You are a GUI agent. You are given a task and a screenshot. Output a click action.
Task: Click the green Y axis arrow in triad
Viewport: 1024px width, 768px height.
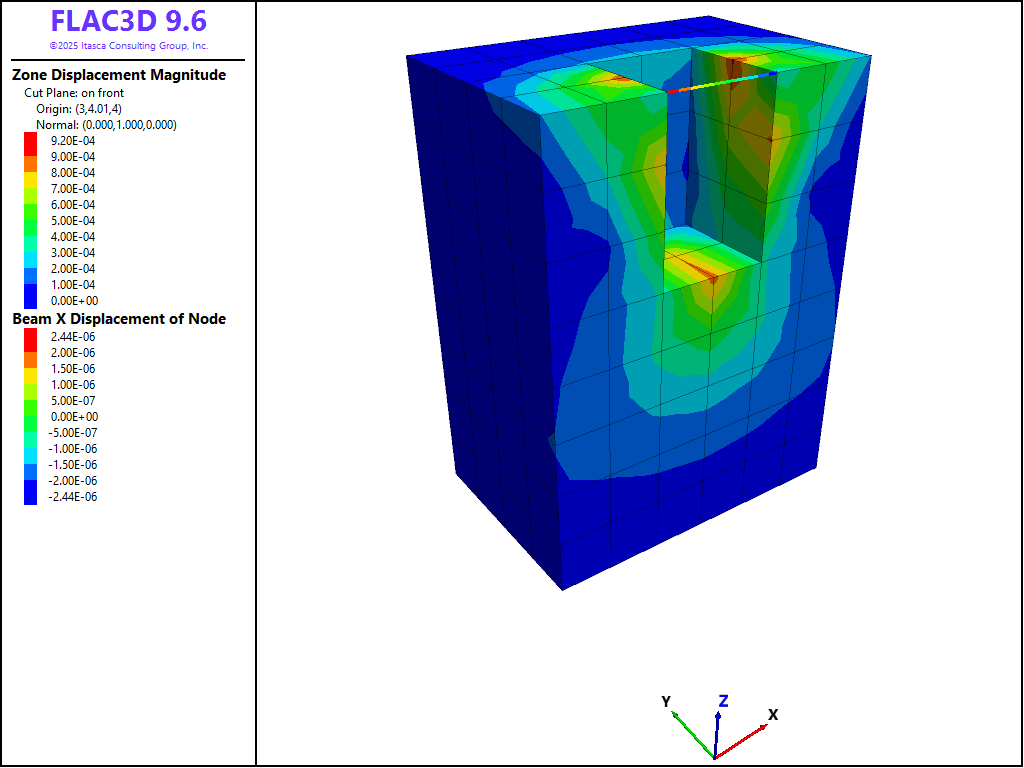point(690,730)
